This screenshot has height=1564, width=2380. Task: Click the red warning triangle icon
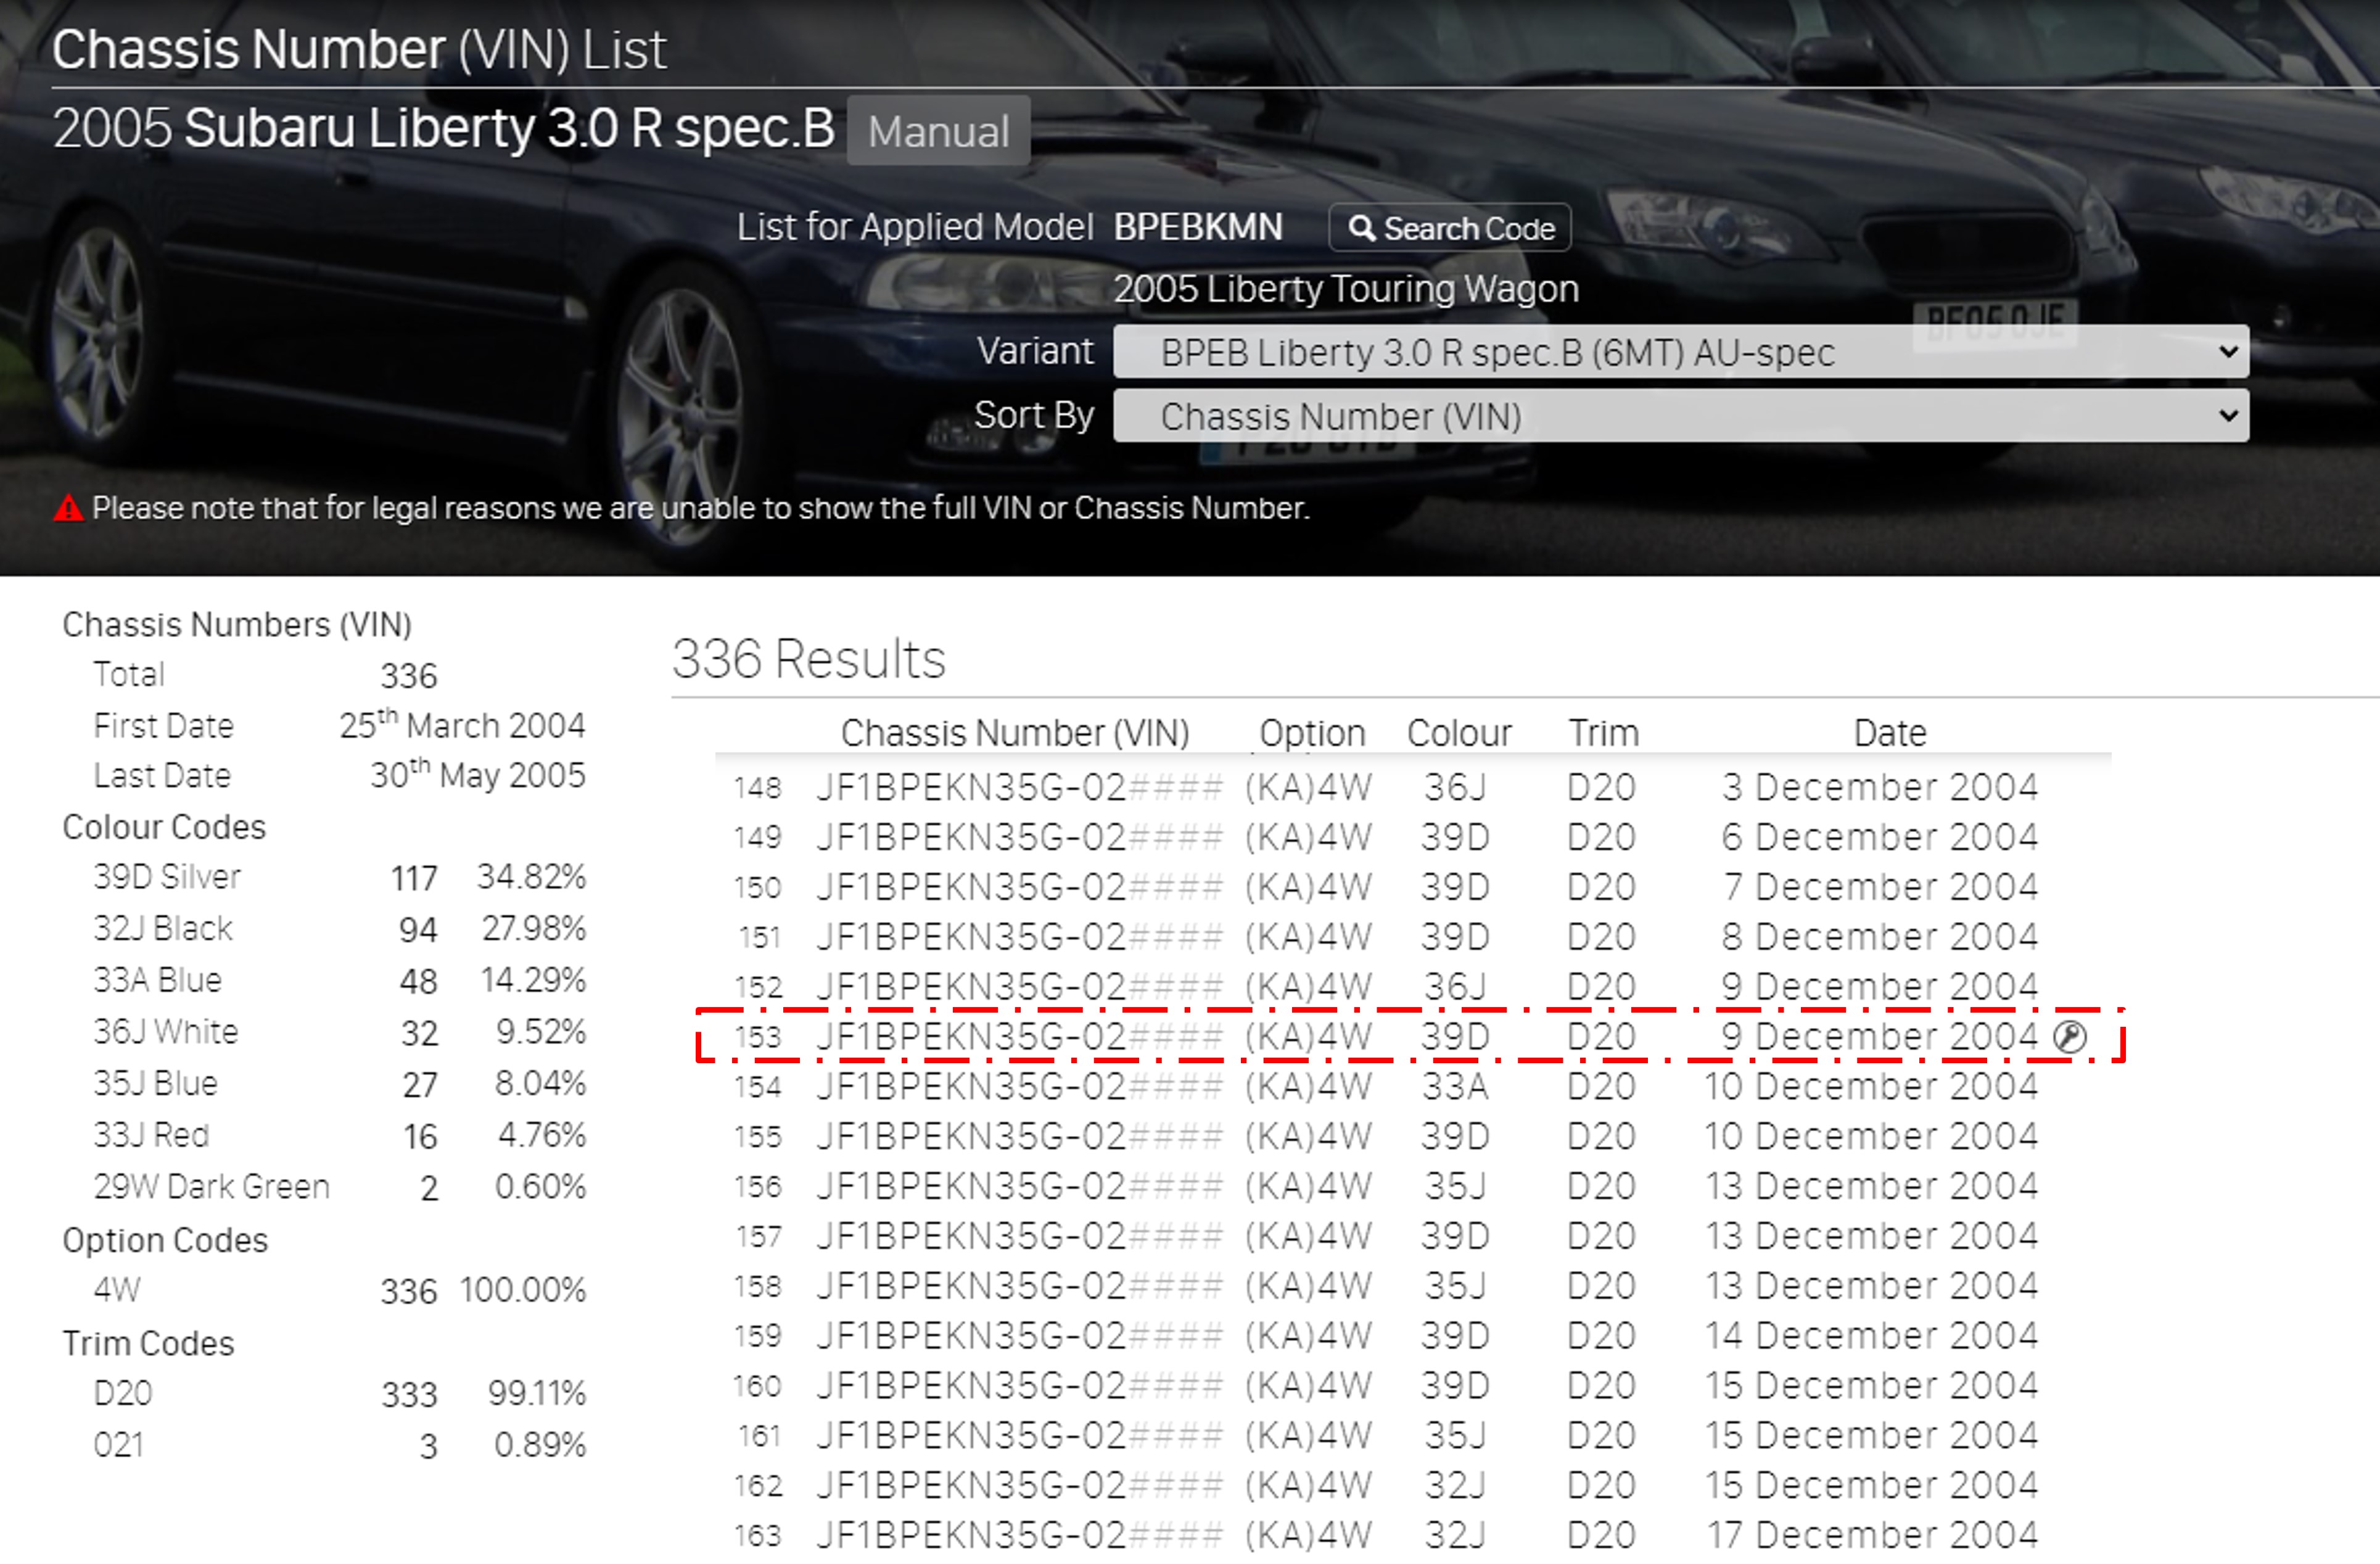click(x=68, y=508)
